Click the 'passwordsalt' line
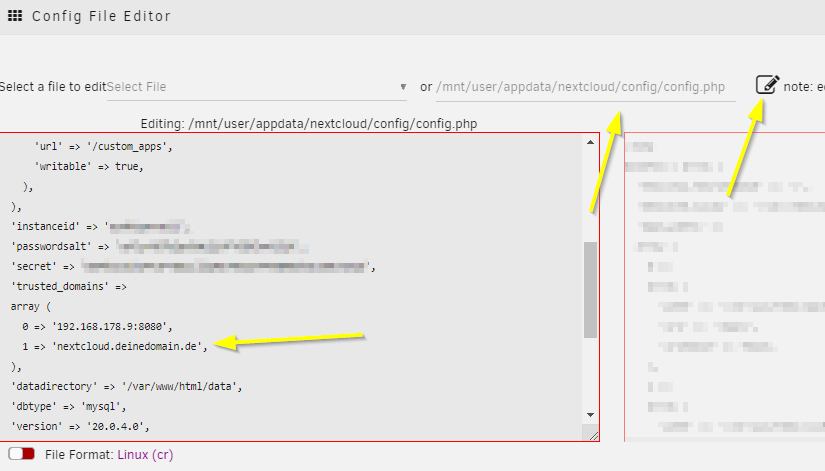Screen dimensions: 825x471 (158, 246)
